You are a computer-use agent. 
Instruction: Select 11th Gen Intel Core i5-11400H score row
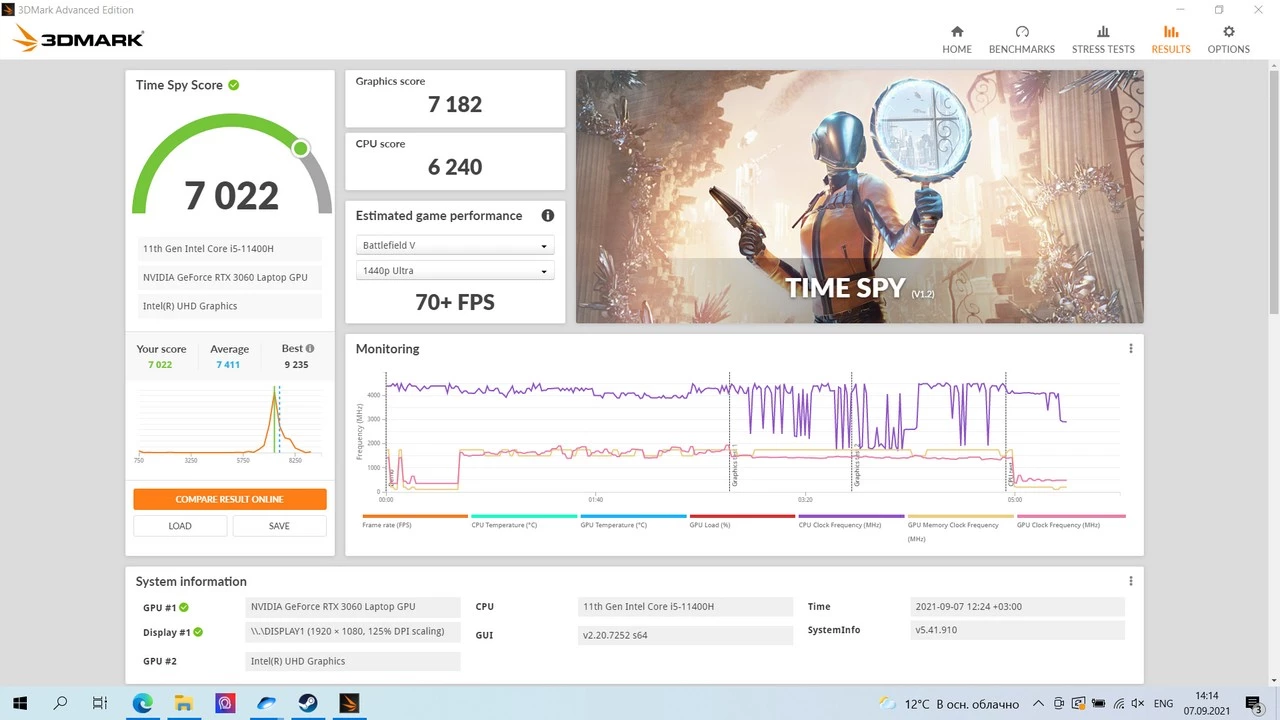(229, 248)
